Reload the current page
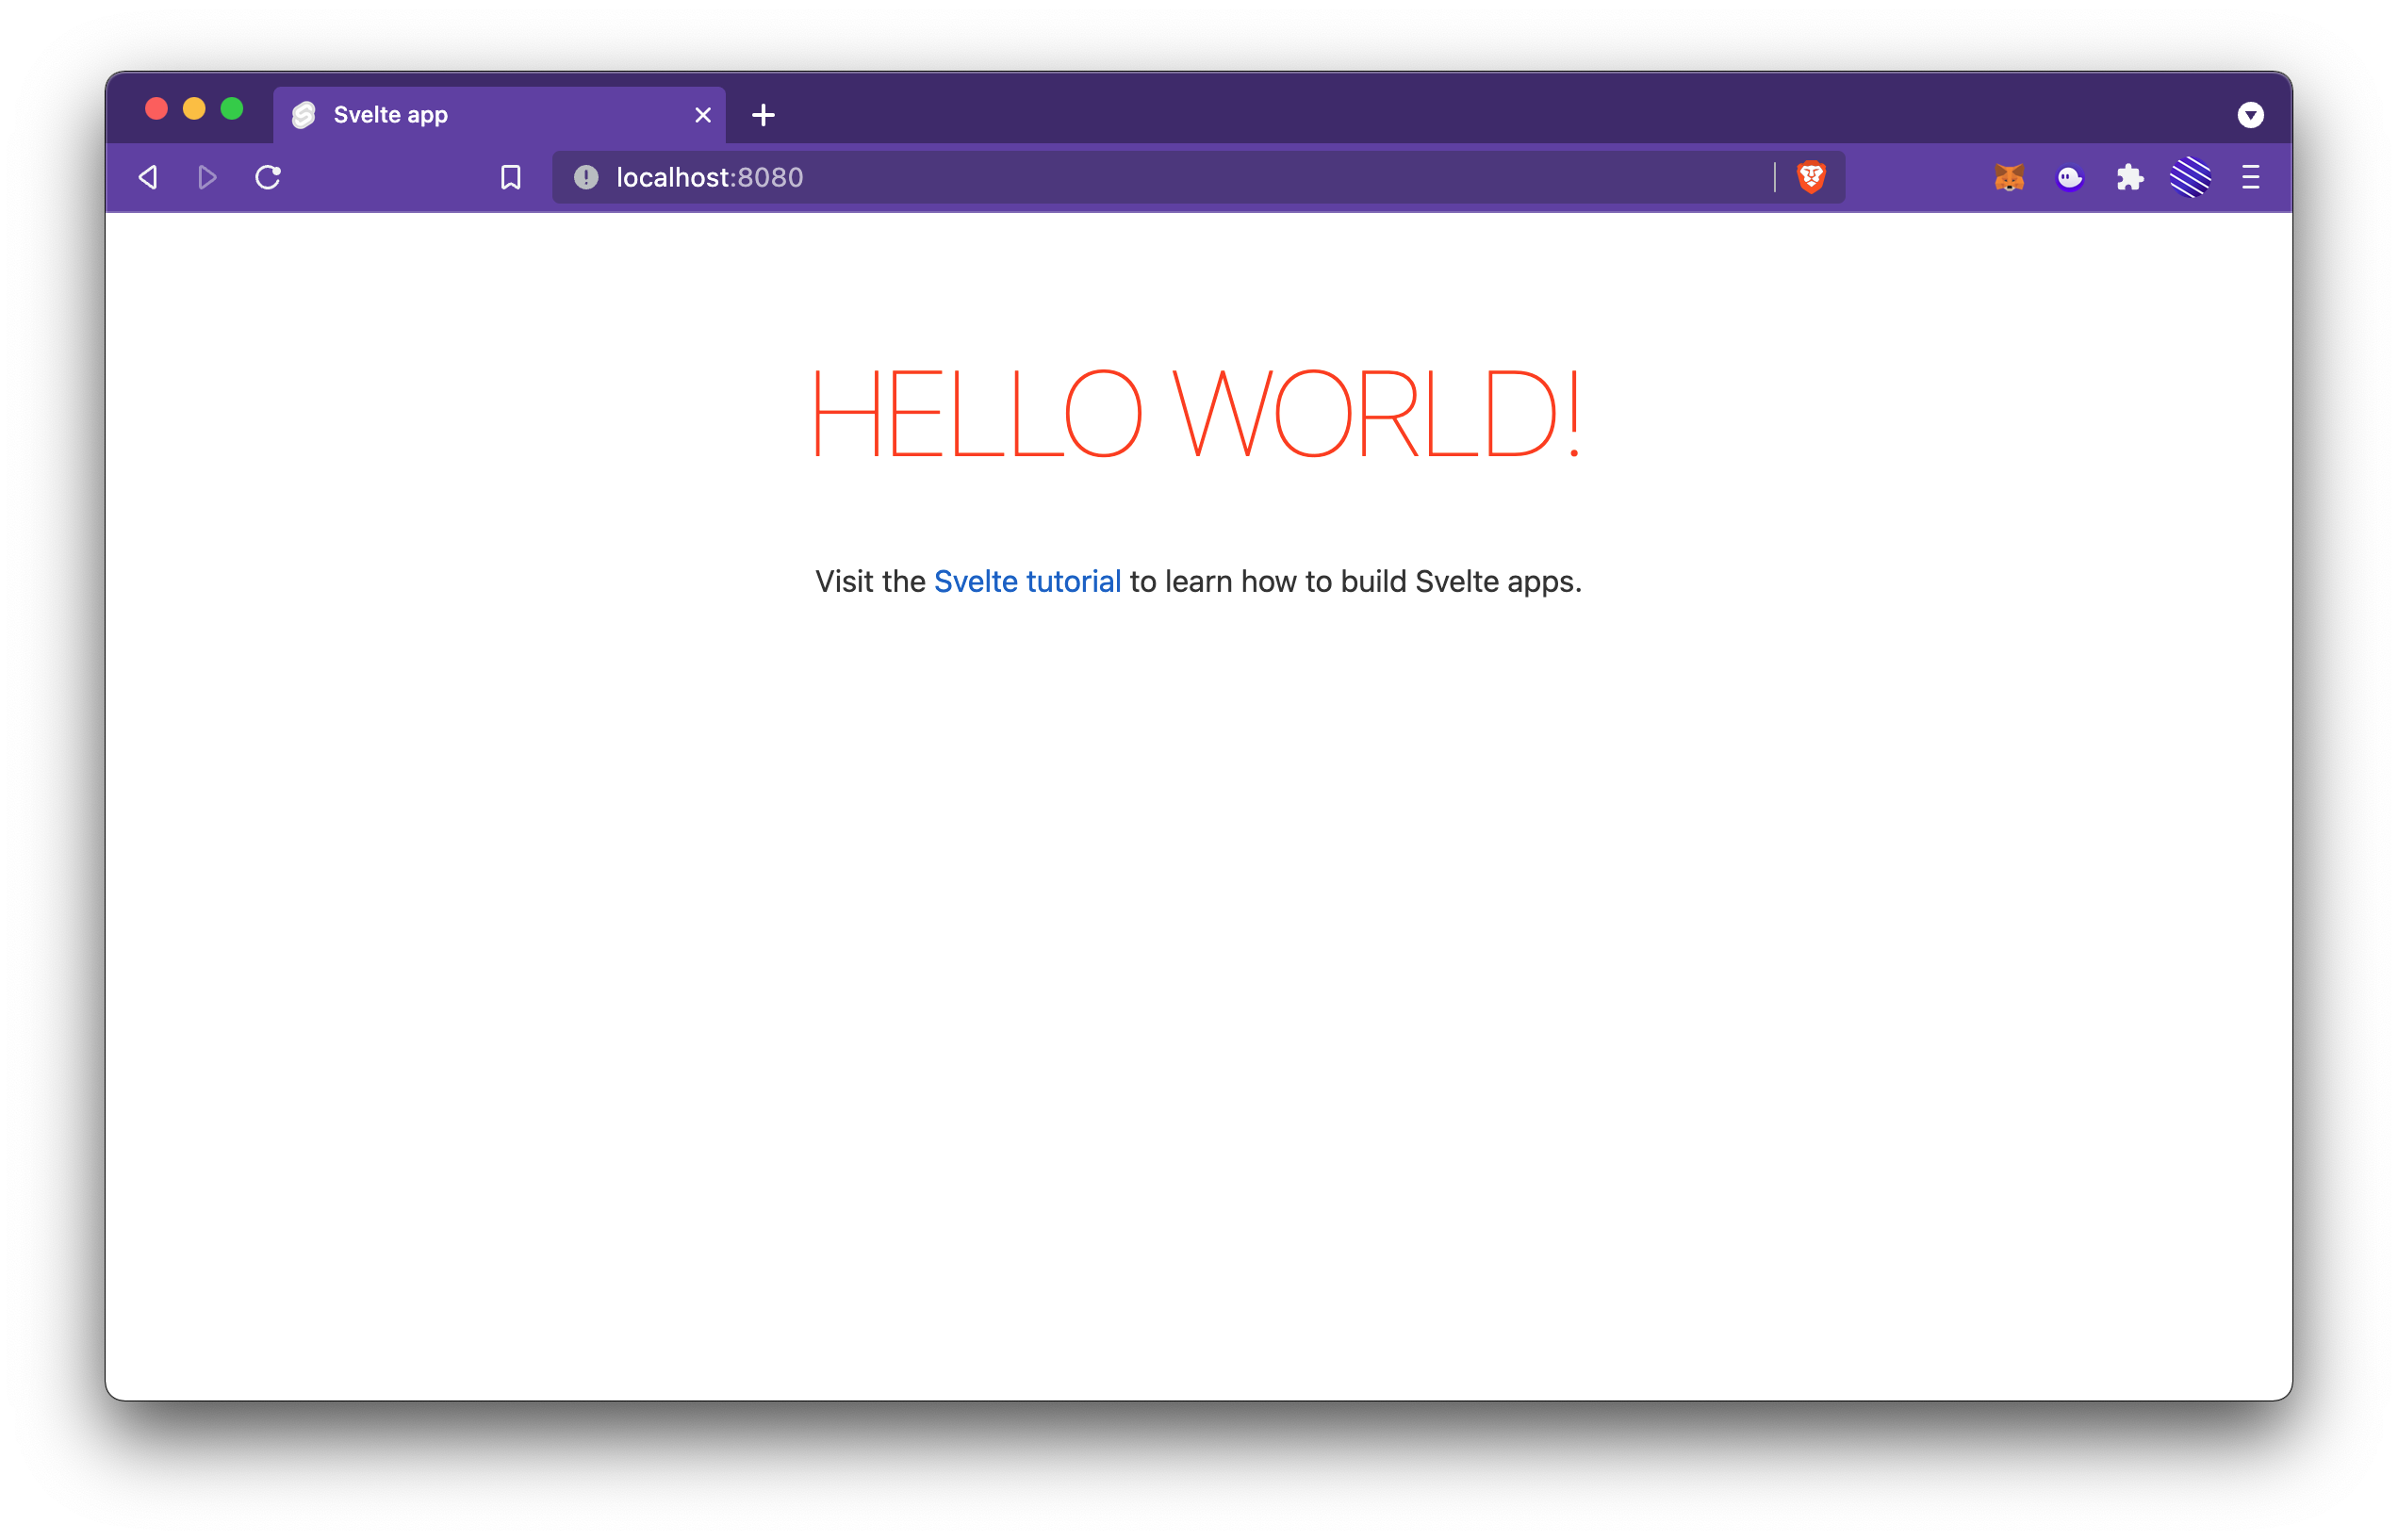Image resolution: width=2398 pixels, height=1540 pixels. pyautogui.click(x=268, y=178)
